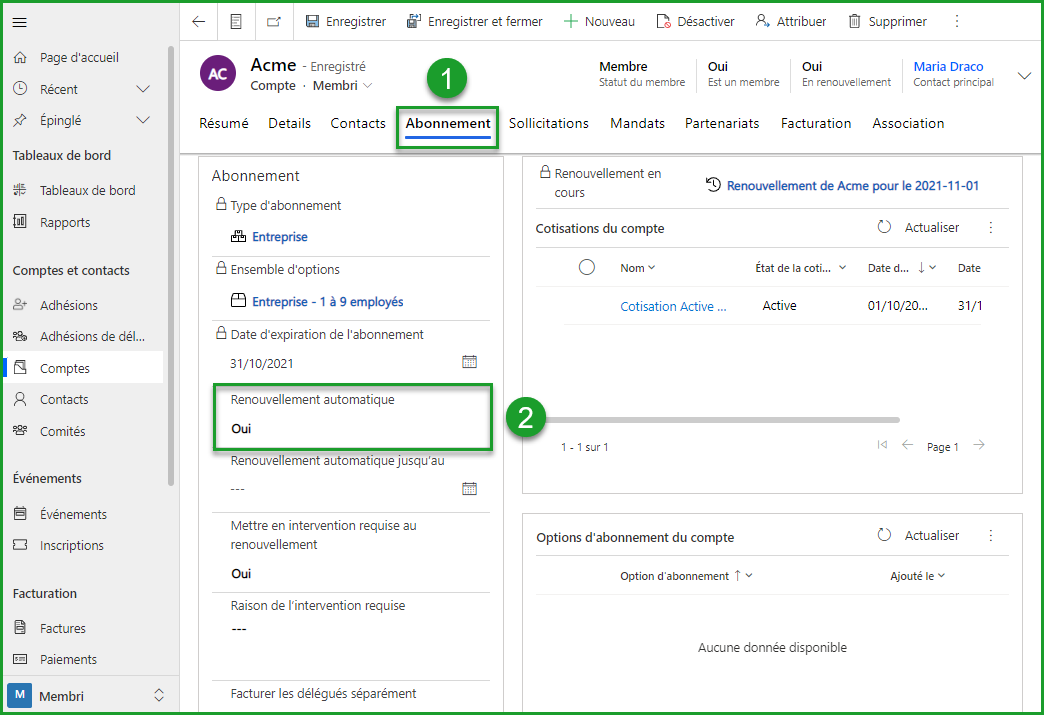
Task: Open the Facturation tab
Action: pos(815,123)
